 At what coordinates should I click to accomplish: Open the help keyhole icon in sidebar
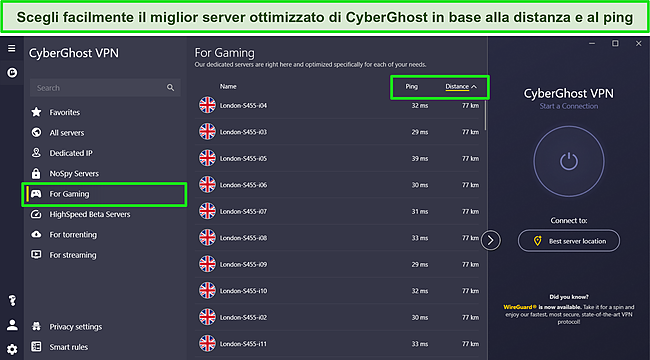point(12,300)
